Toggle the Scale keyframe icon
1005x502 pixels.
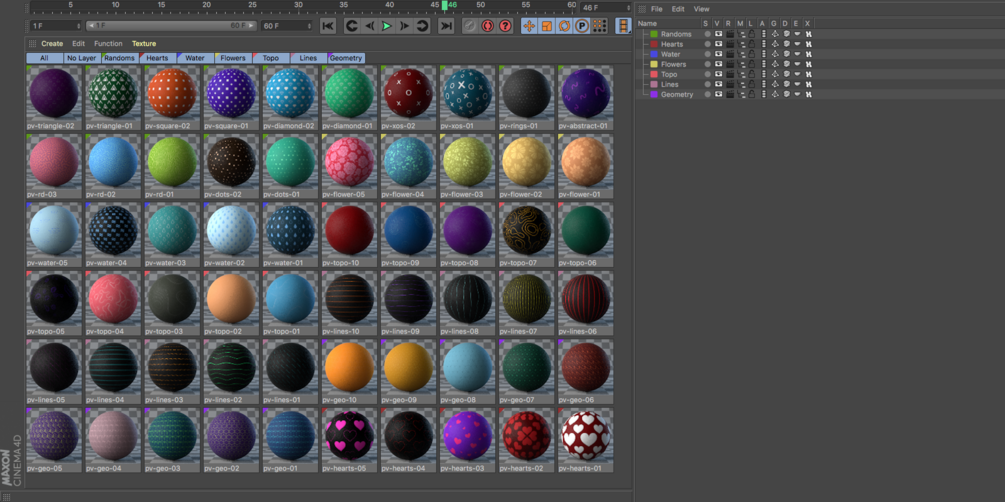coord(547,26)
